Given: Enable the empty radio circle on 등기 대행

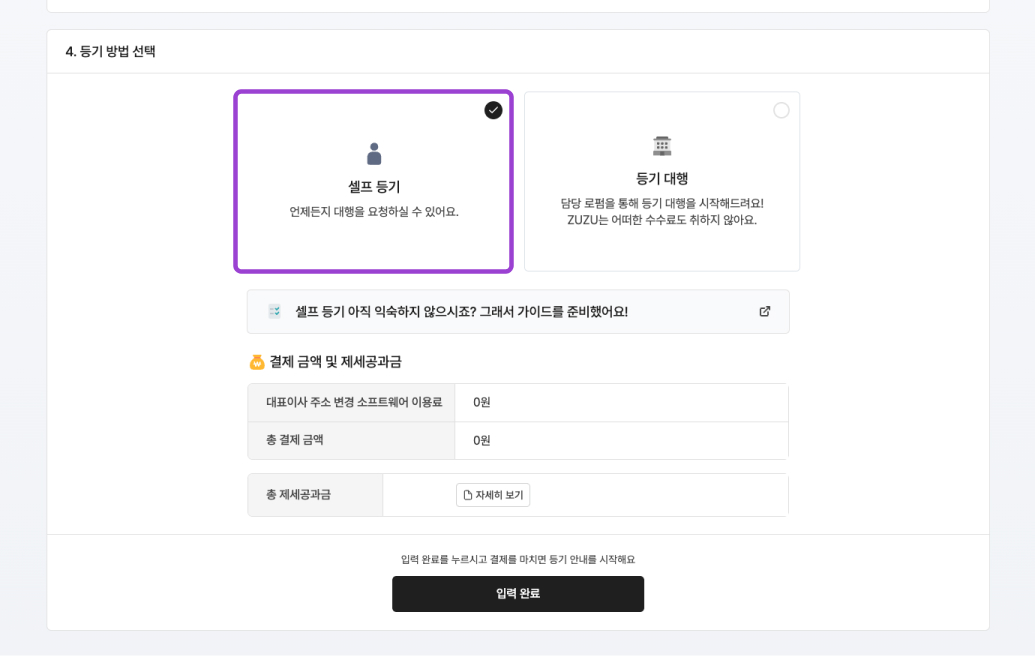Looking at the screenshot, I should [x=781, y=110].
